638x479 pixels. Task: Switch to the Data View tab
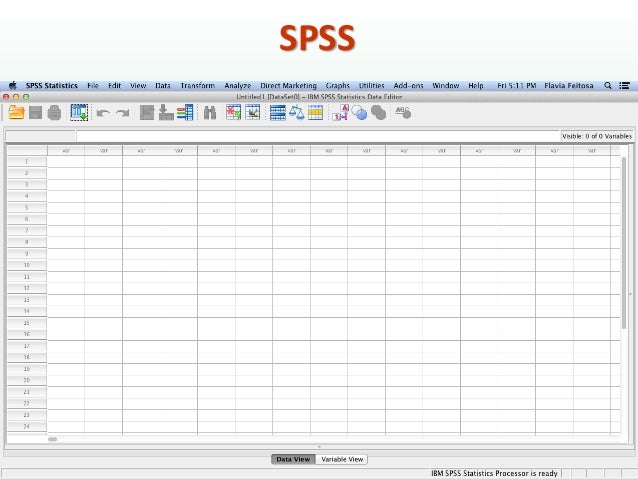[293, 459]
